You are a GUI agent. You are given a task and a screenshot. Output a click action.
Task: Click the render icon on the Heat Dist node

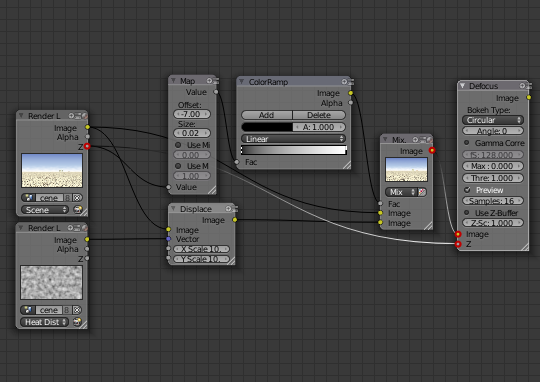coord(77,322)
